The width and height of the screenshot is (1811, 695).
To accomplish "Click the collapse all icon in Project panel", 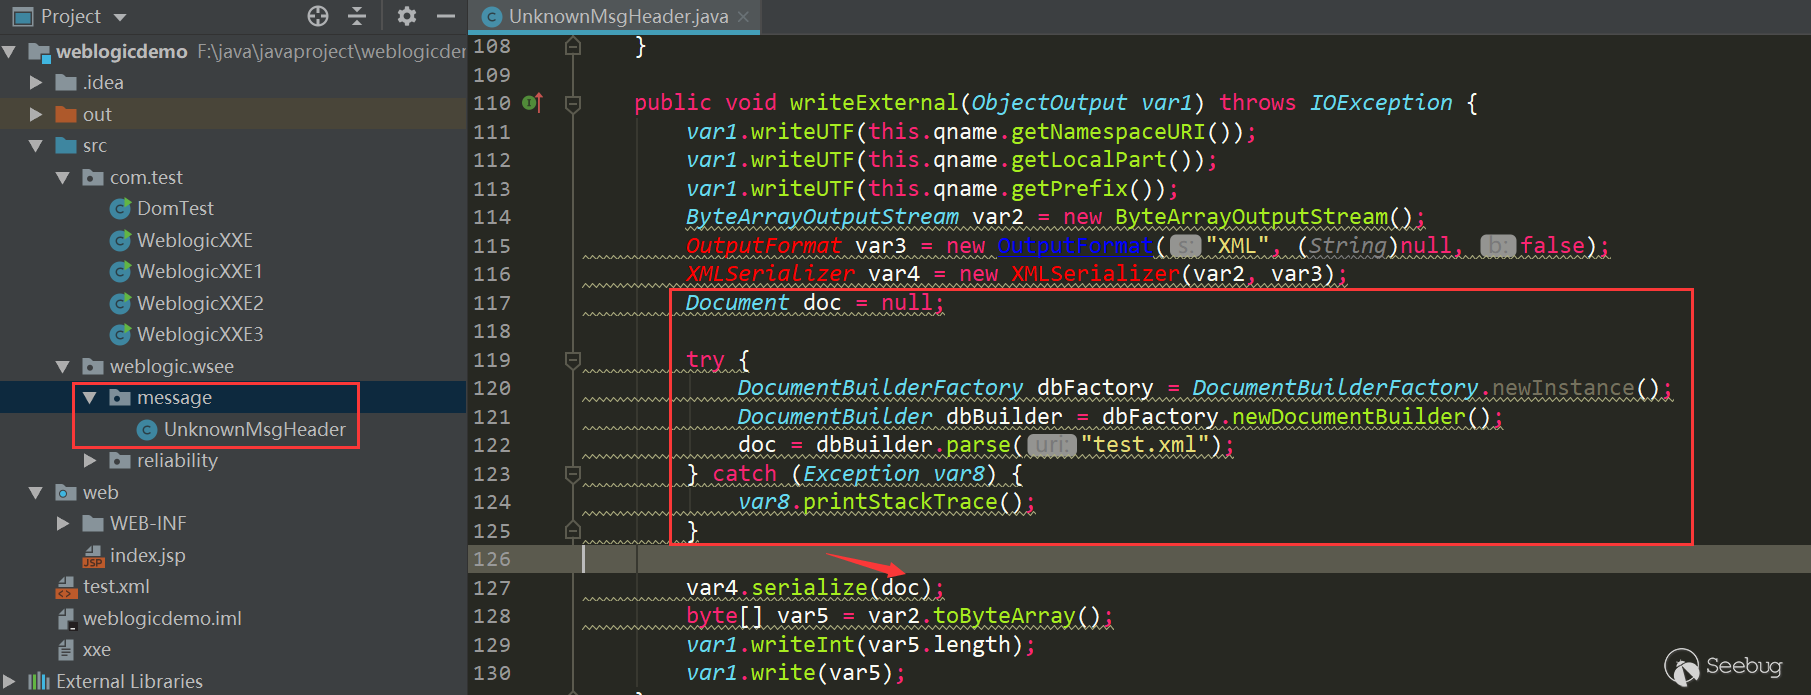I will [357, 16].
